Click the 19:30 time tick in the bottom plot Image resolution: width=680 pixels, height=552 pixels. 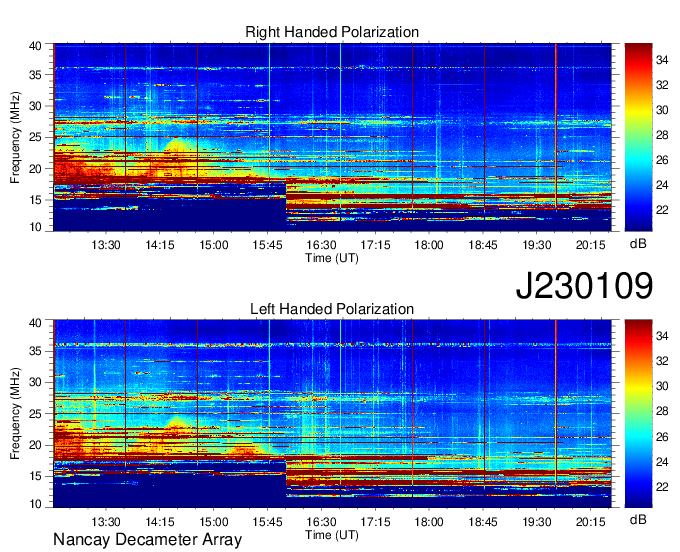tap(537, 522)
